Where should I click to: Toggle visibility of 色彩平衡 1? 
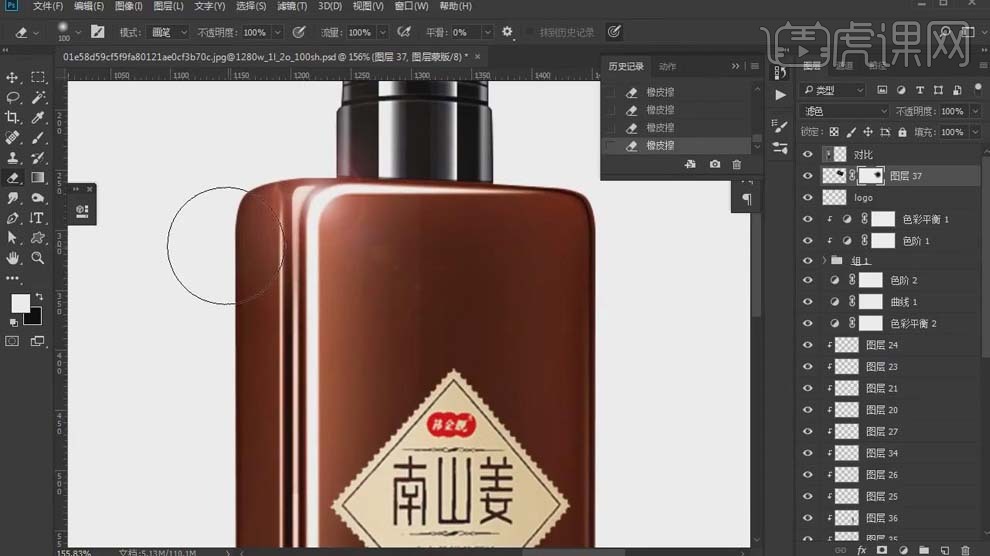[808, 219]
